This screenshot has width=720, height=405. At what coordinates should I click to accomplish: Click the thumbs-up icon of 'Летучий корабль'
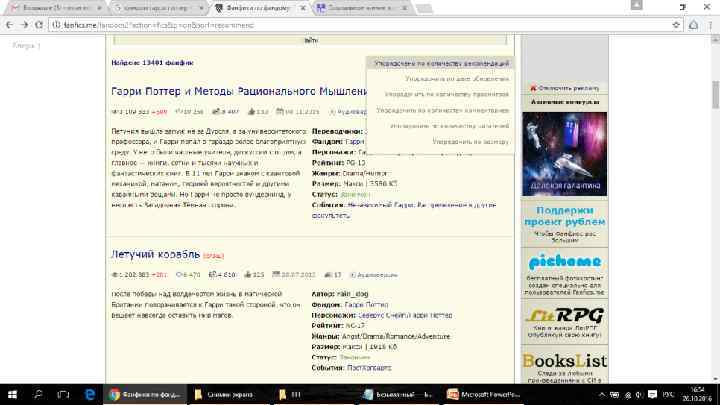click(248, 275)
